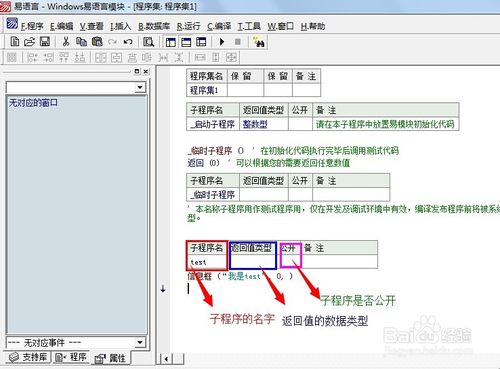Click the Undo arrow icon

[x=128, y=42]
